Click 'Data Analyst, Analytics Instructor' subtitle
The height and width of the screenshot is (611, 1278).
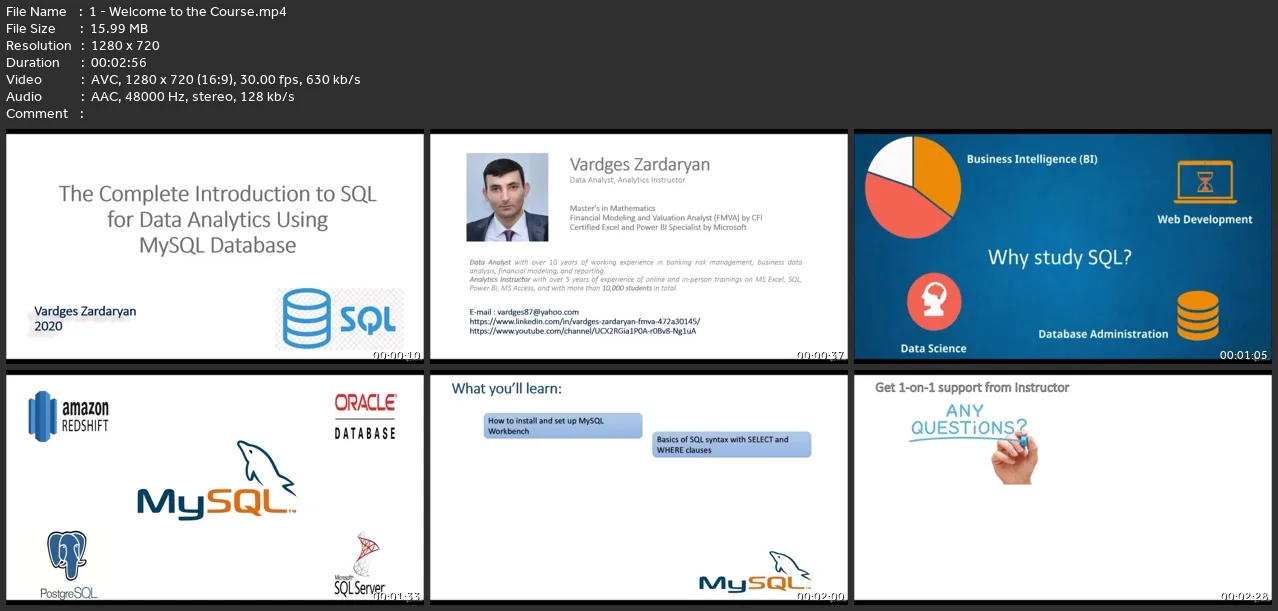pyautogui.click(x=627, y=181)
